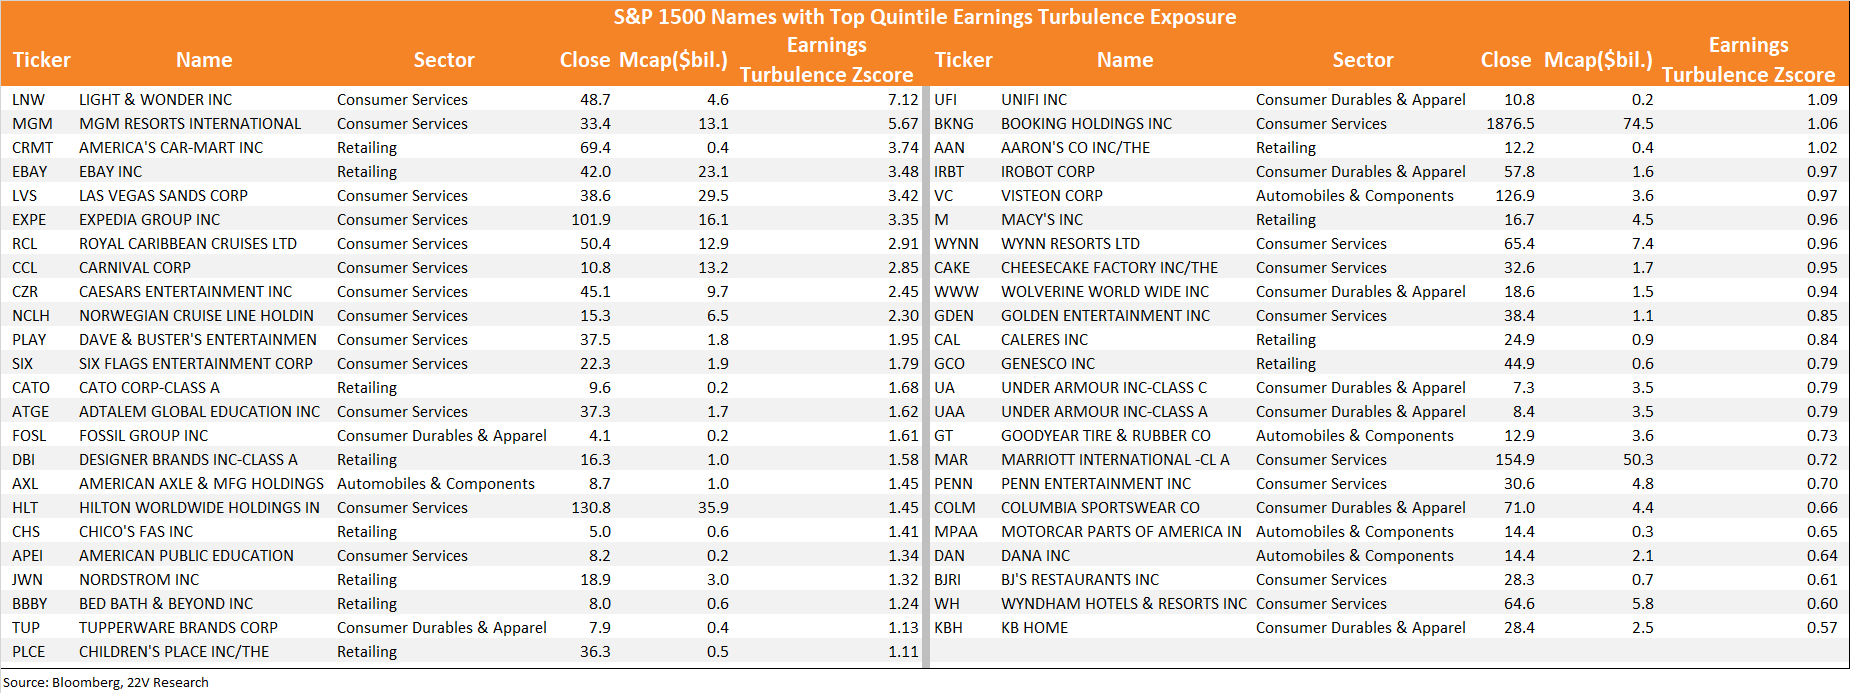The width and height of the screenshot is (1850, 693).
Task: Click COLUMBIA SPORTSWEAR CO cell
Action: [1100, 508]
